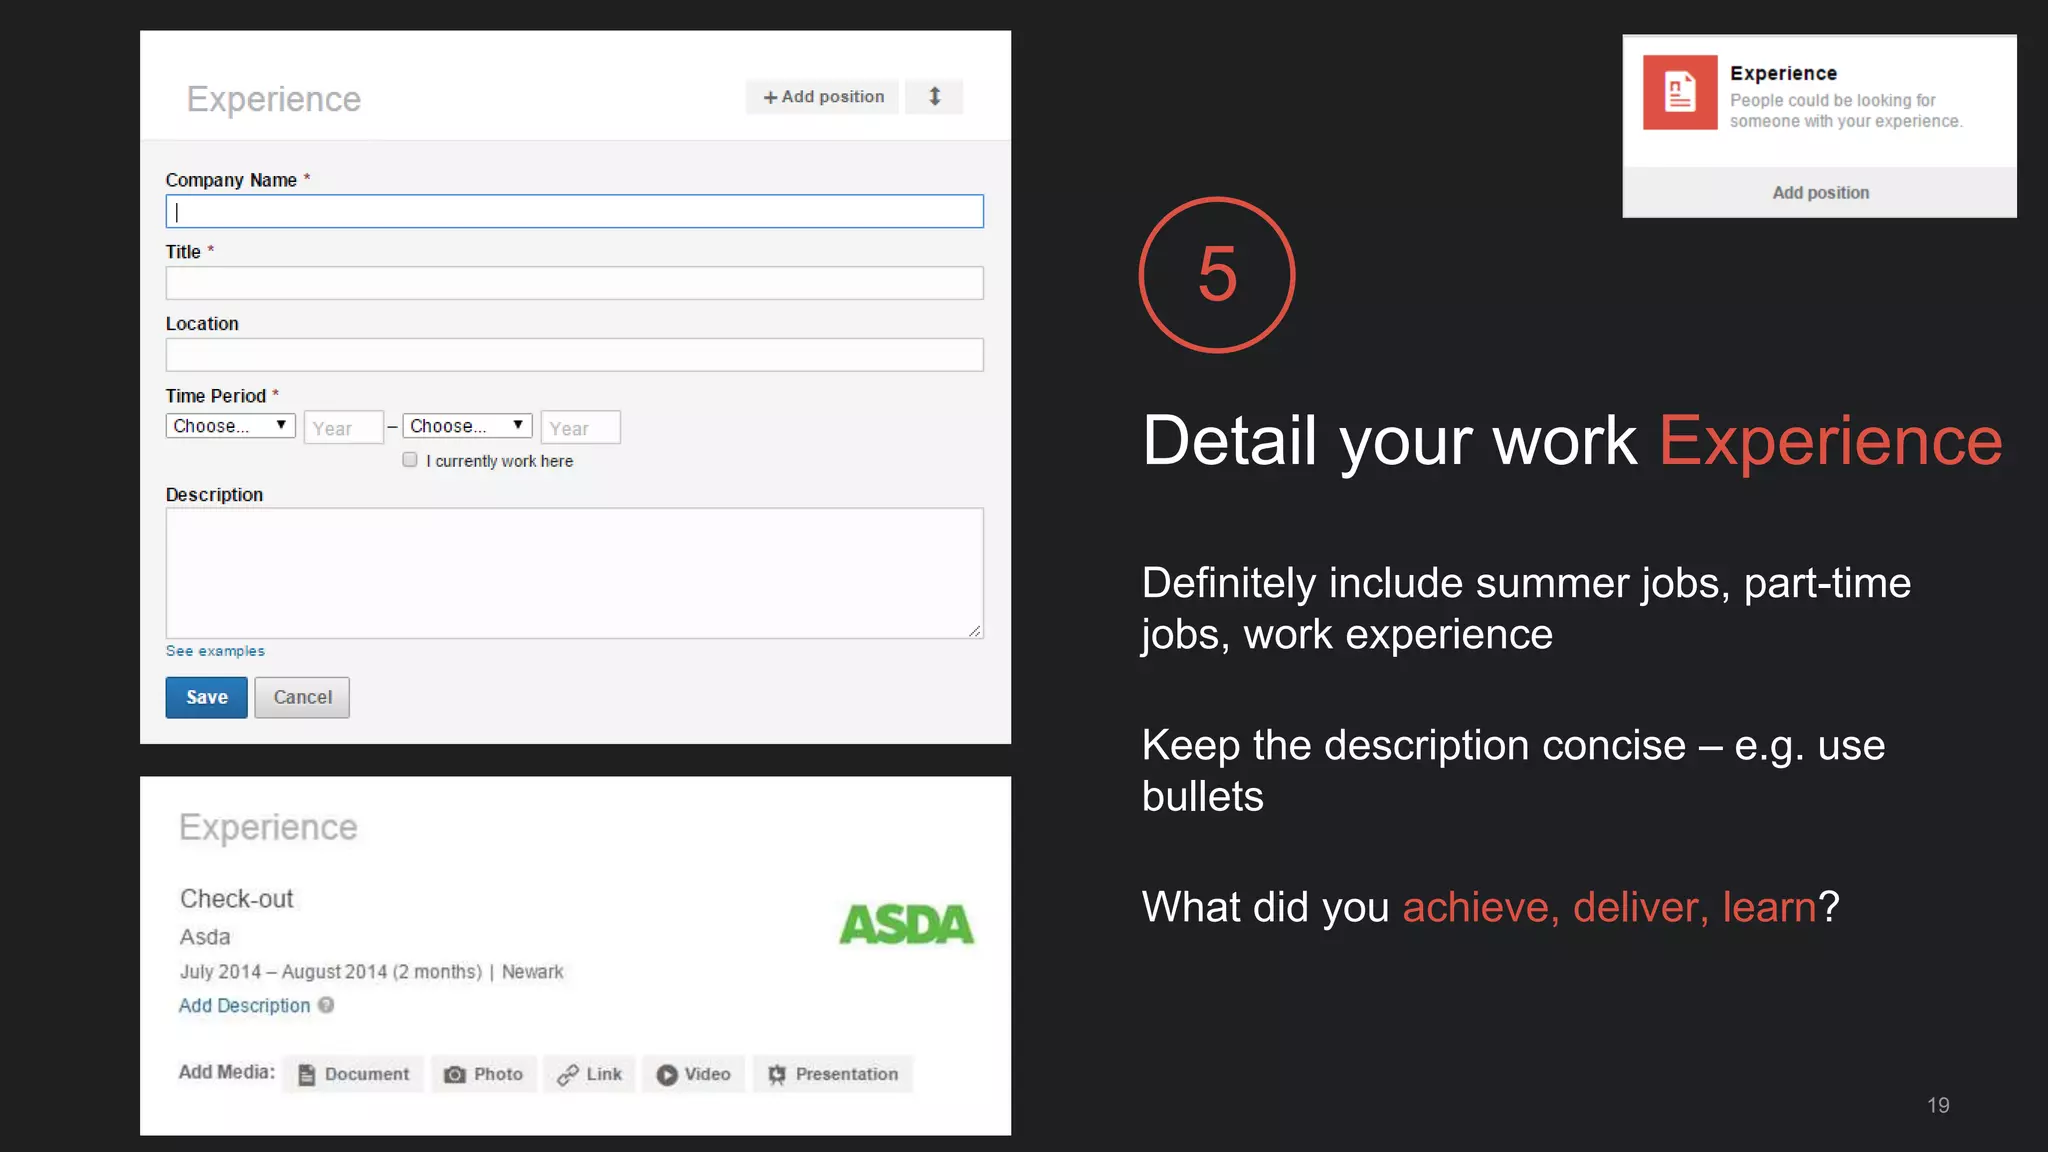Click the Location text field

574,355
